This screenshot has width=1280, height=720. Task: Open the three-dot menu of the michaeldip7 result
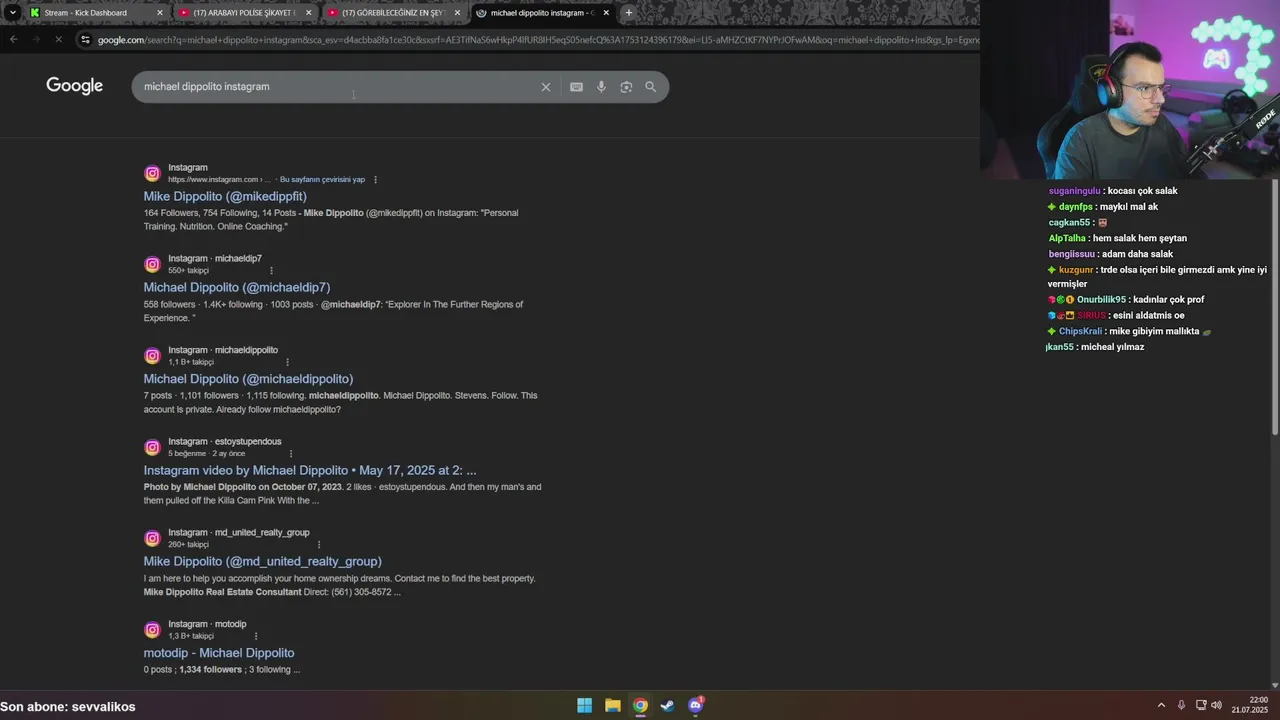click(x=271, y=271)
